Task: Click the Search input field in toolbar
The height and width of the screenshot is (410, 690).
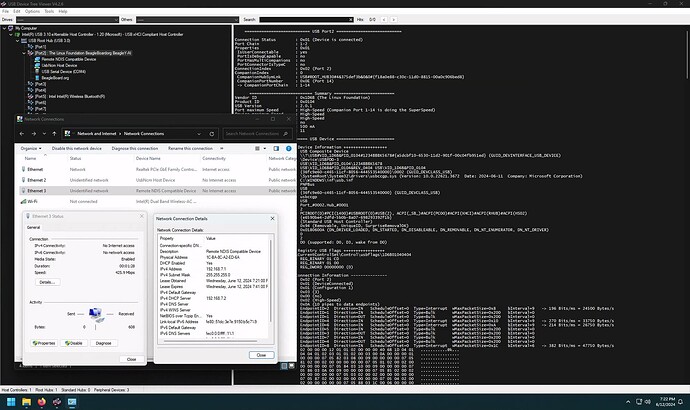Action: 306,20
